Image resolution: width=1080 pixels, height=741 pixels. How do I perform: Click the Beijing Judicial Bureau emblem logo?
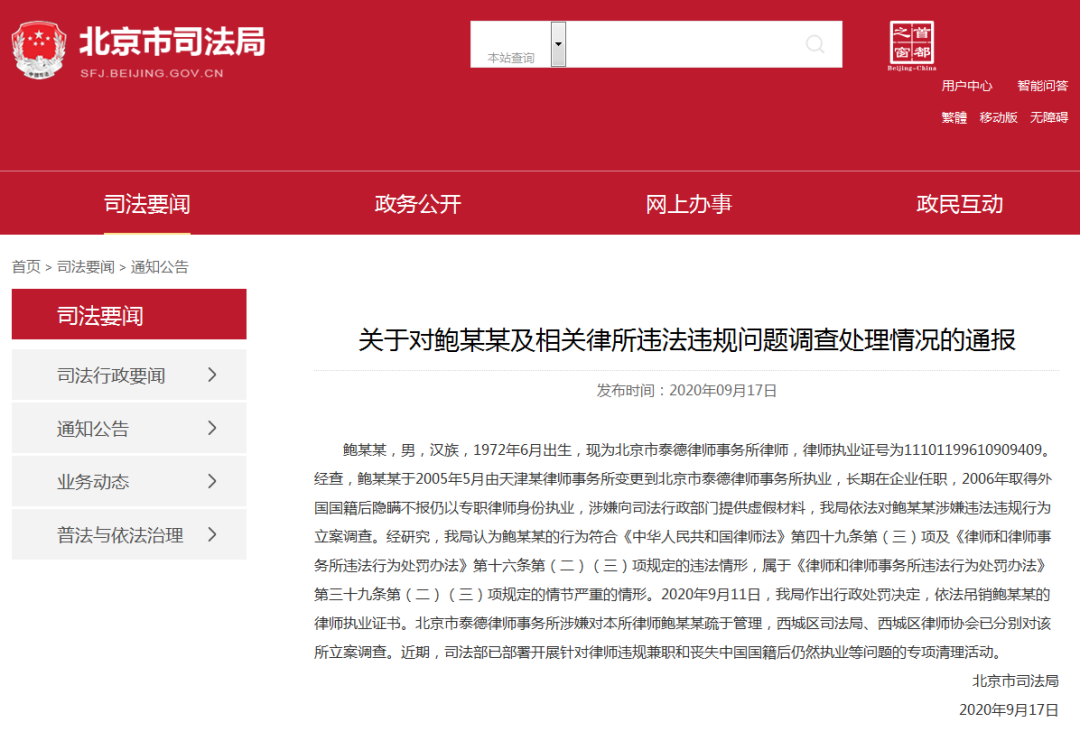click(39, 50)
